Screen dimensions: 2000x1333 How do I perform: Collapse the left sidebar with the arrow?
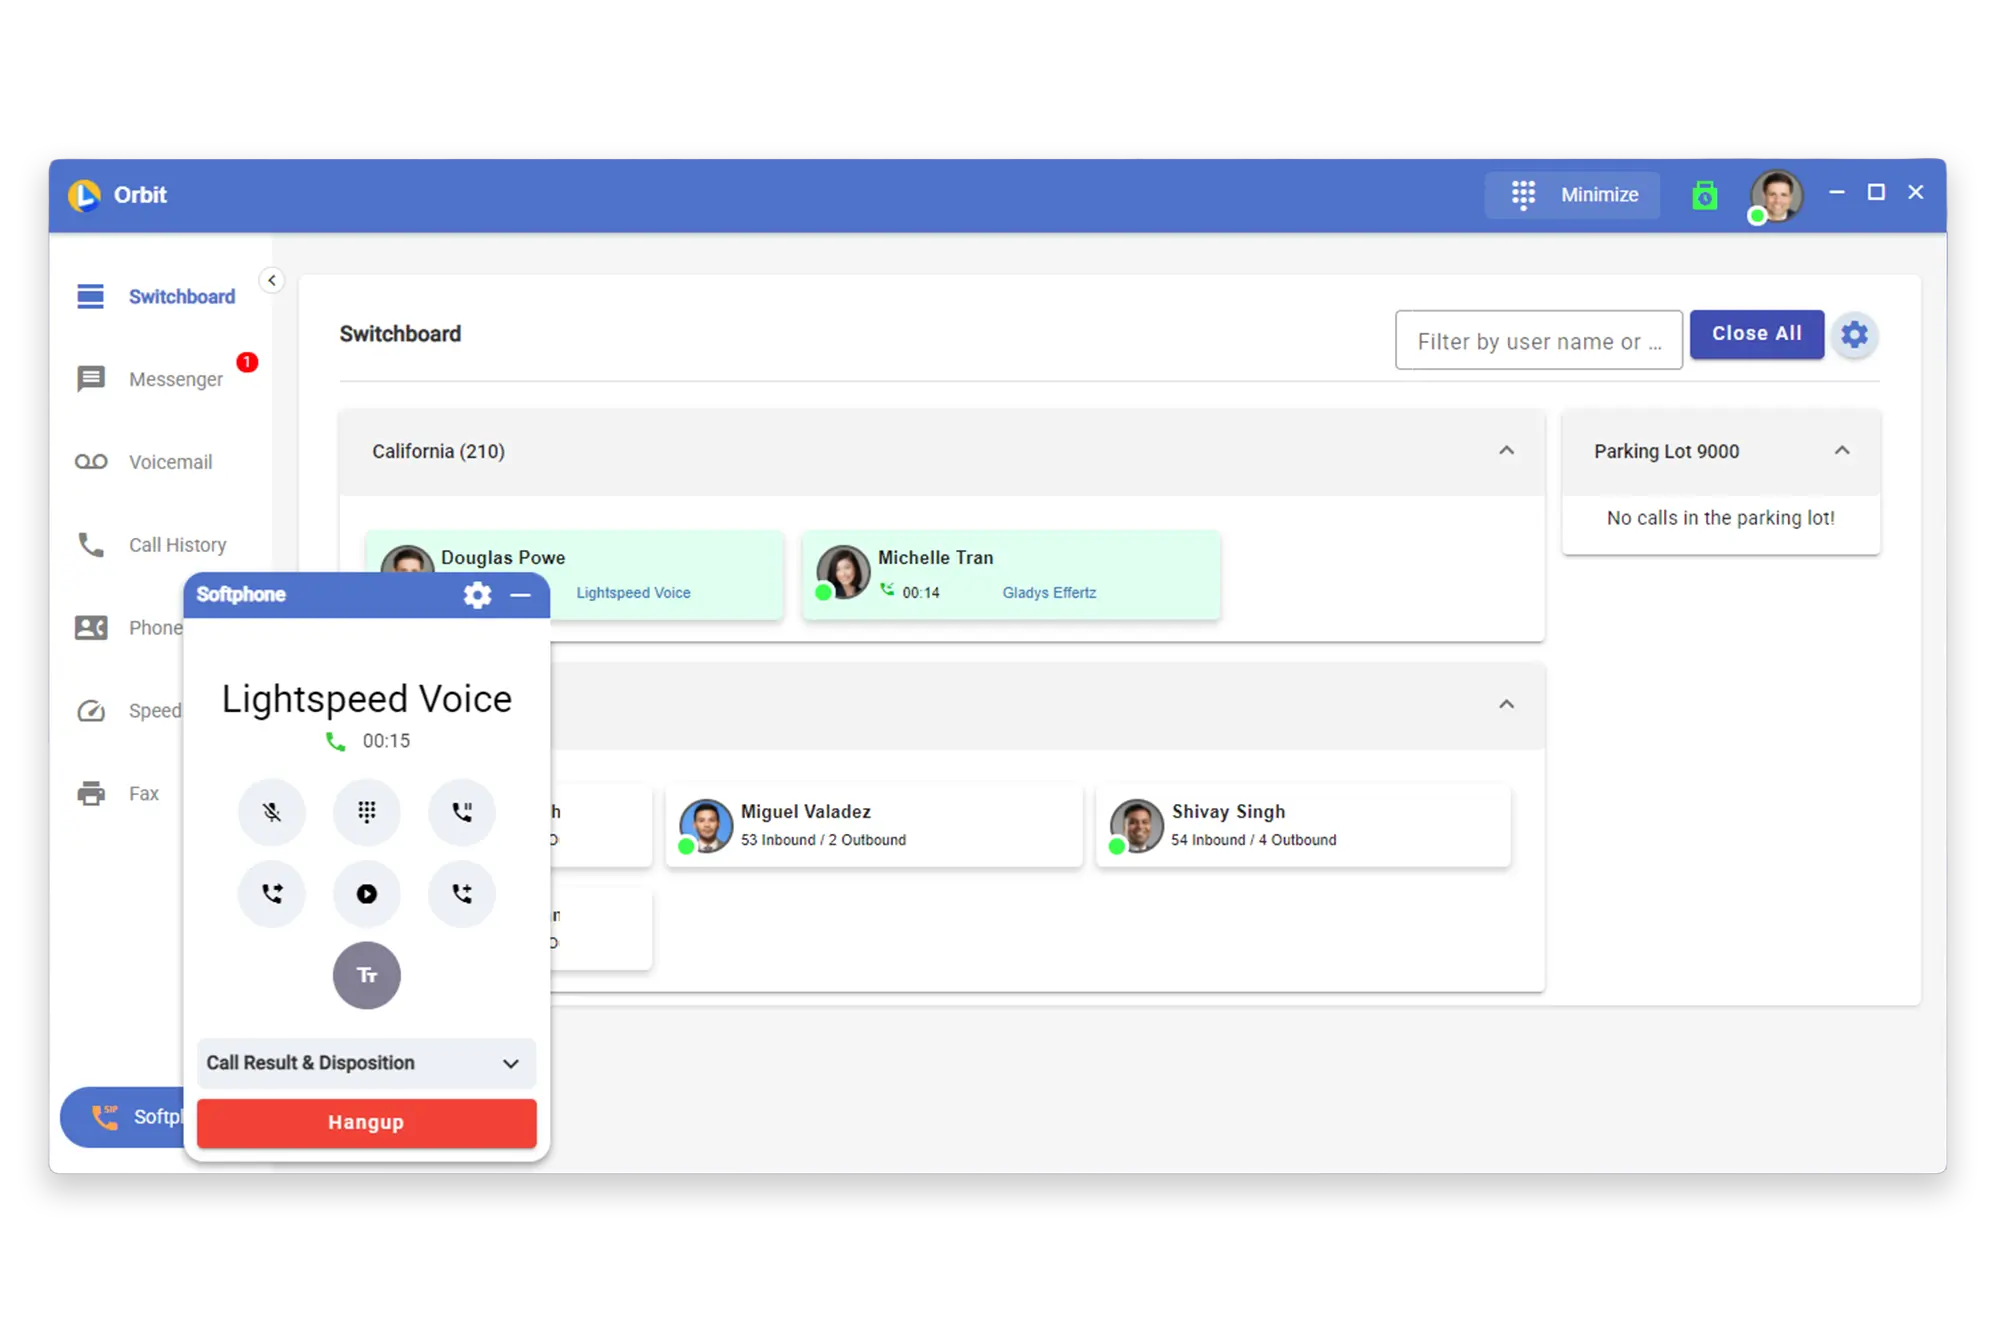pyautogui.click(x=272, y=281)
